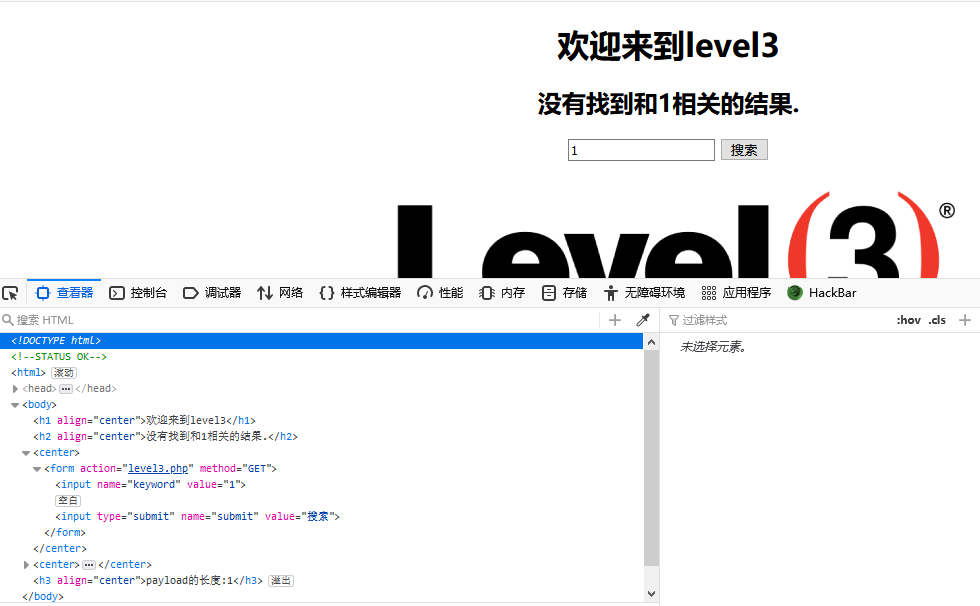Select the h2 没有找到和1相关的结果 row
This screenshot has width=980, height=606.
click(x=321, y=437)
